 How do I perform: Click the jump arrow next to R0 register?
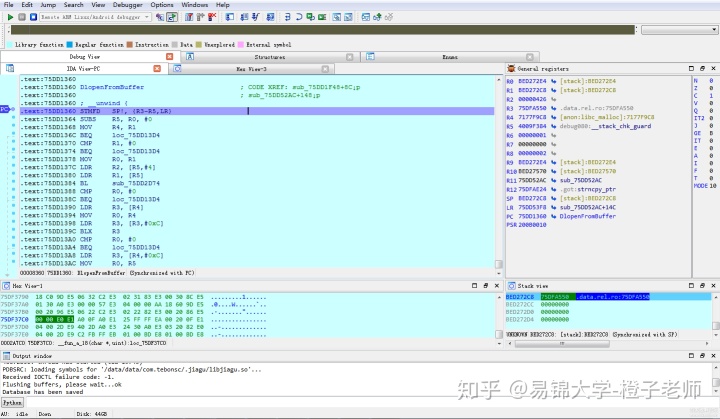(x=554, y=81)
